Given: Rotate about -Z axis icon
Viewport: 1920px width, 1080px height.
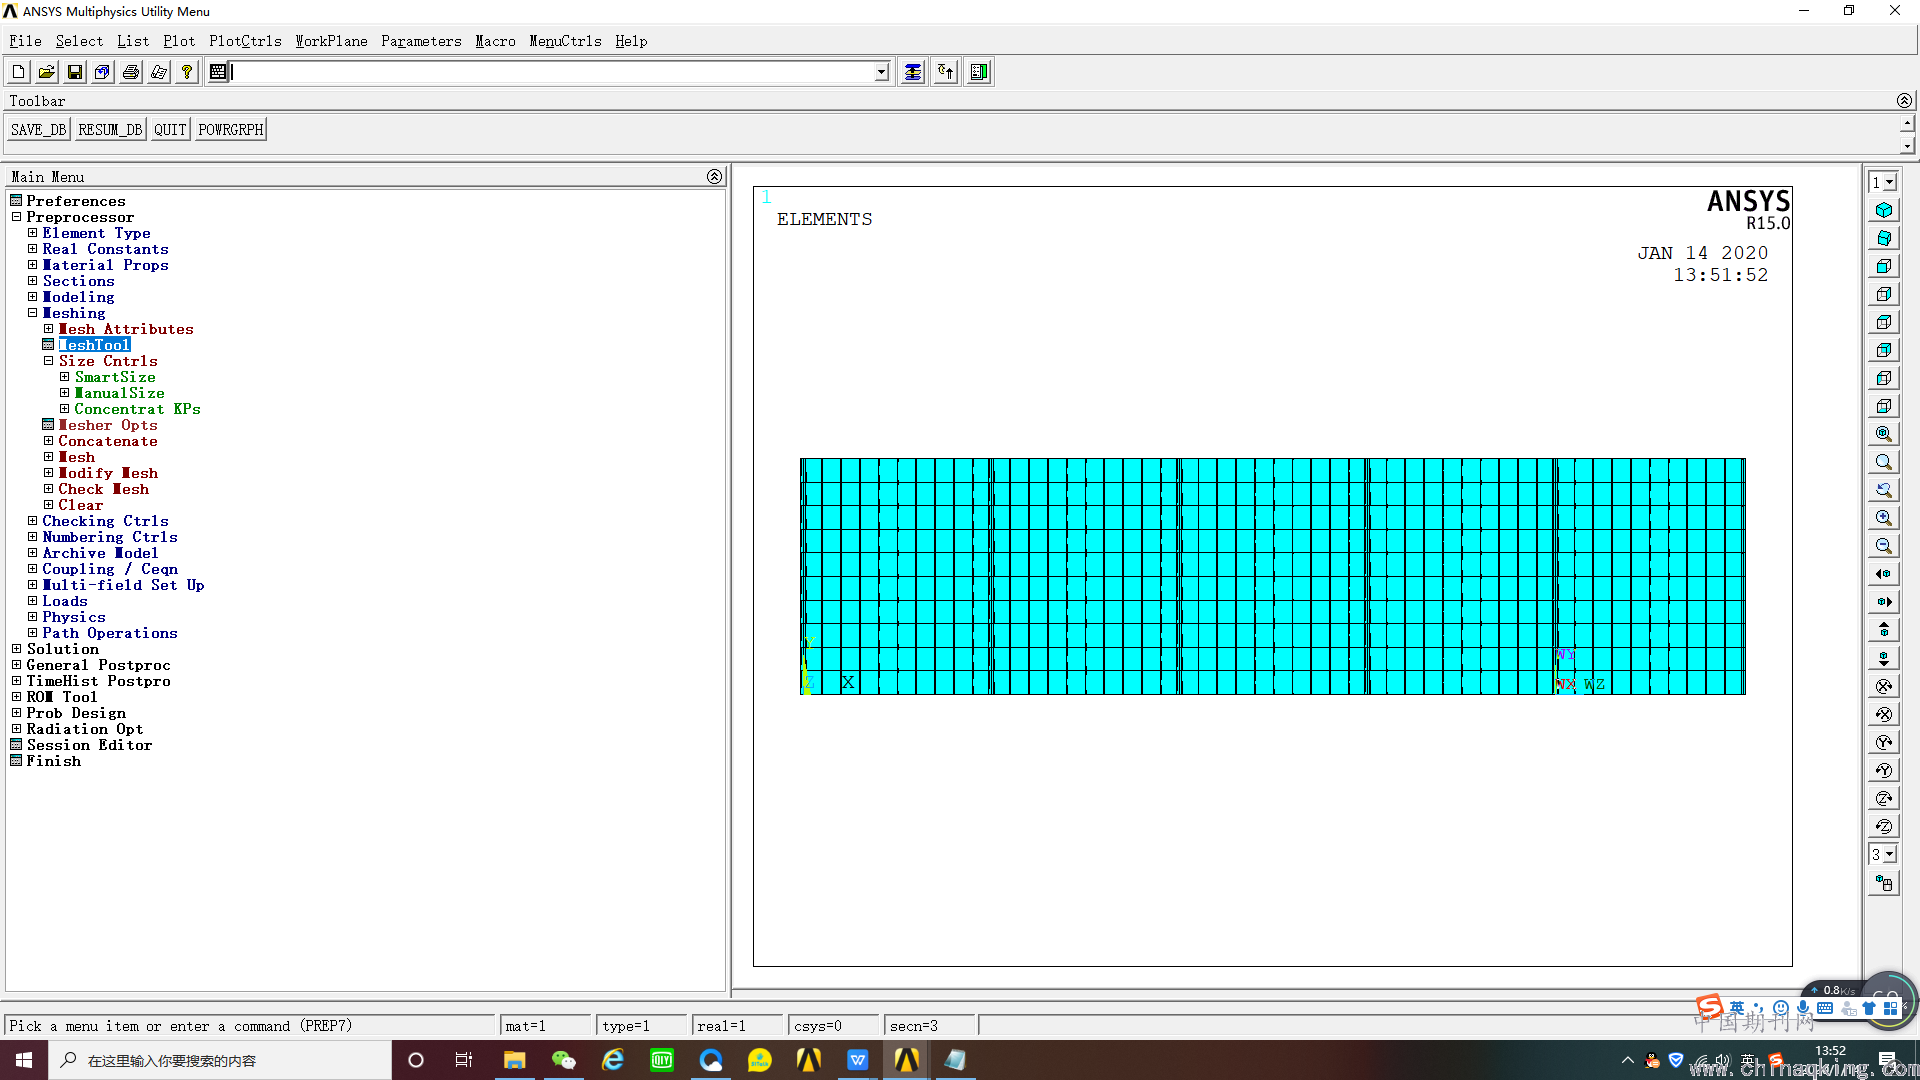Looking at the screenshot, I should [x=1884, y=826].
